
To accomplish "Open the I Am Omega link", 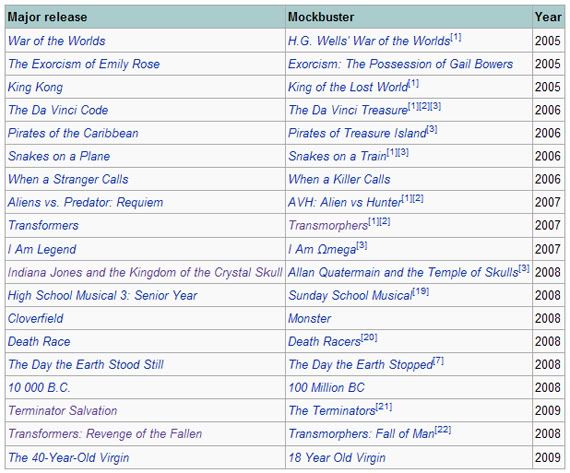I will tap(322, 249).
